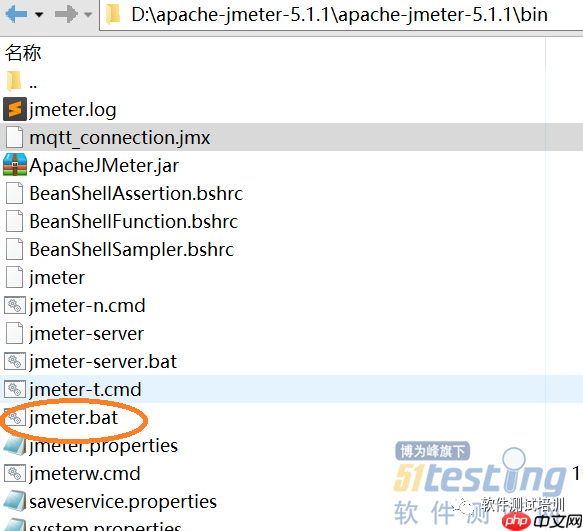Select BeanShellAssertion.bshrc file
Viewport: 583px width, 531px height.
point(136,193)
